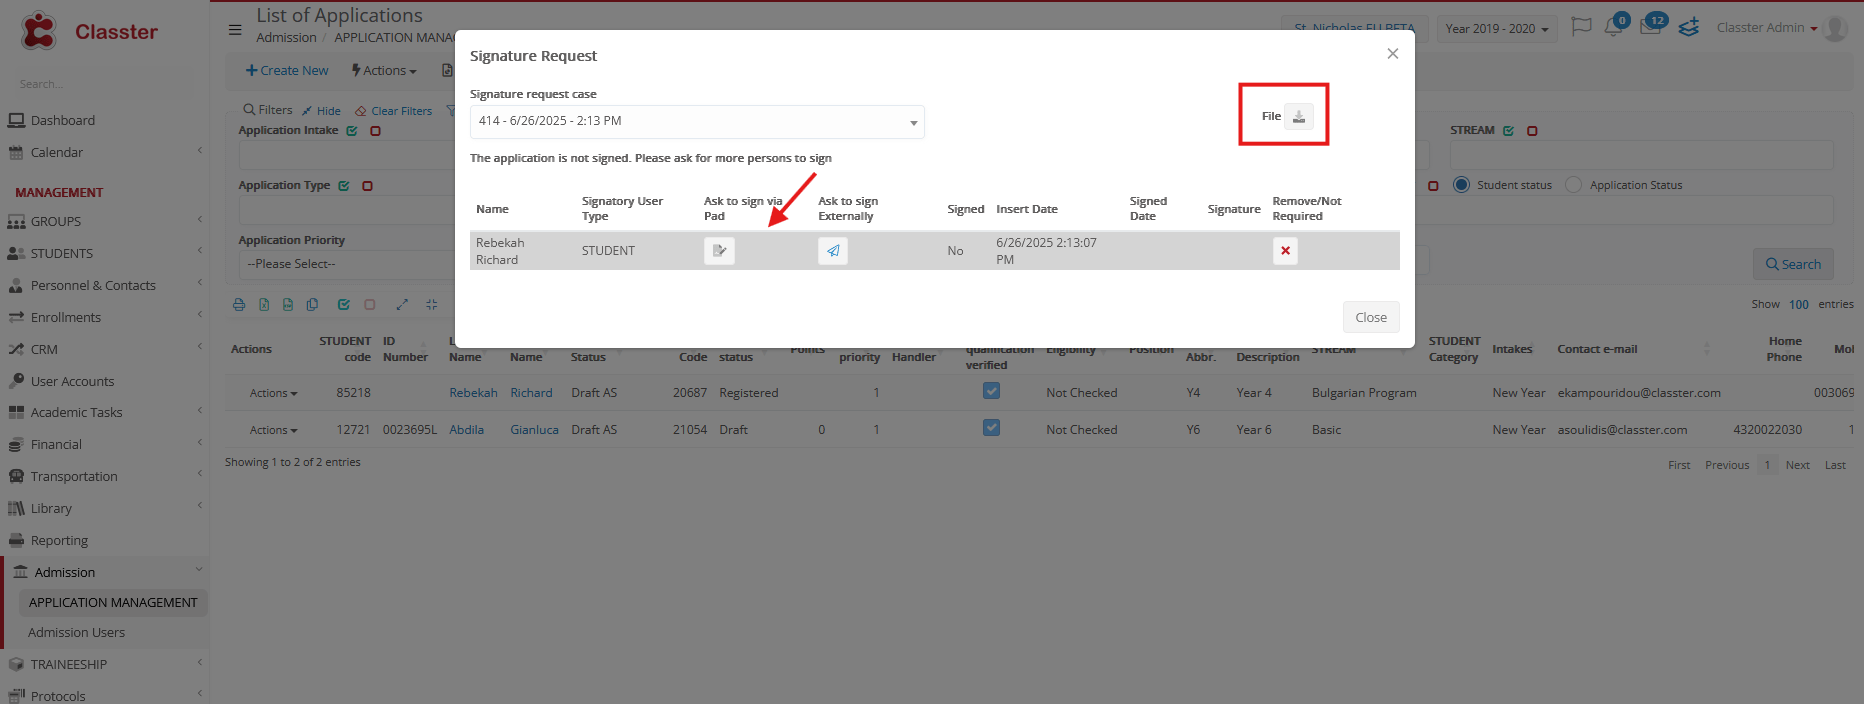Viewport: 1864px width, 704px height.
Task: Select the Application Status radio button
Action: [x=1574, y=185]
